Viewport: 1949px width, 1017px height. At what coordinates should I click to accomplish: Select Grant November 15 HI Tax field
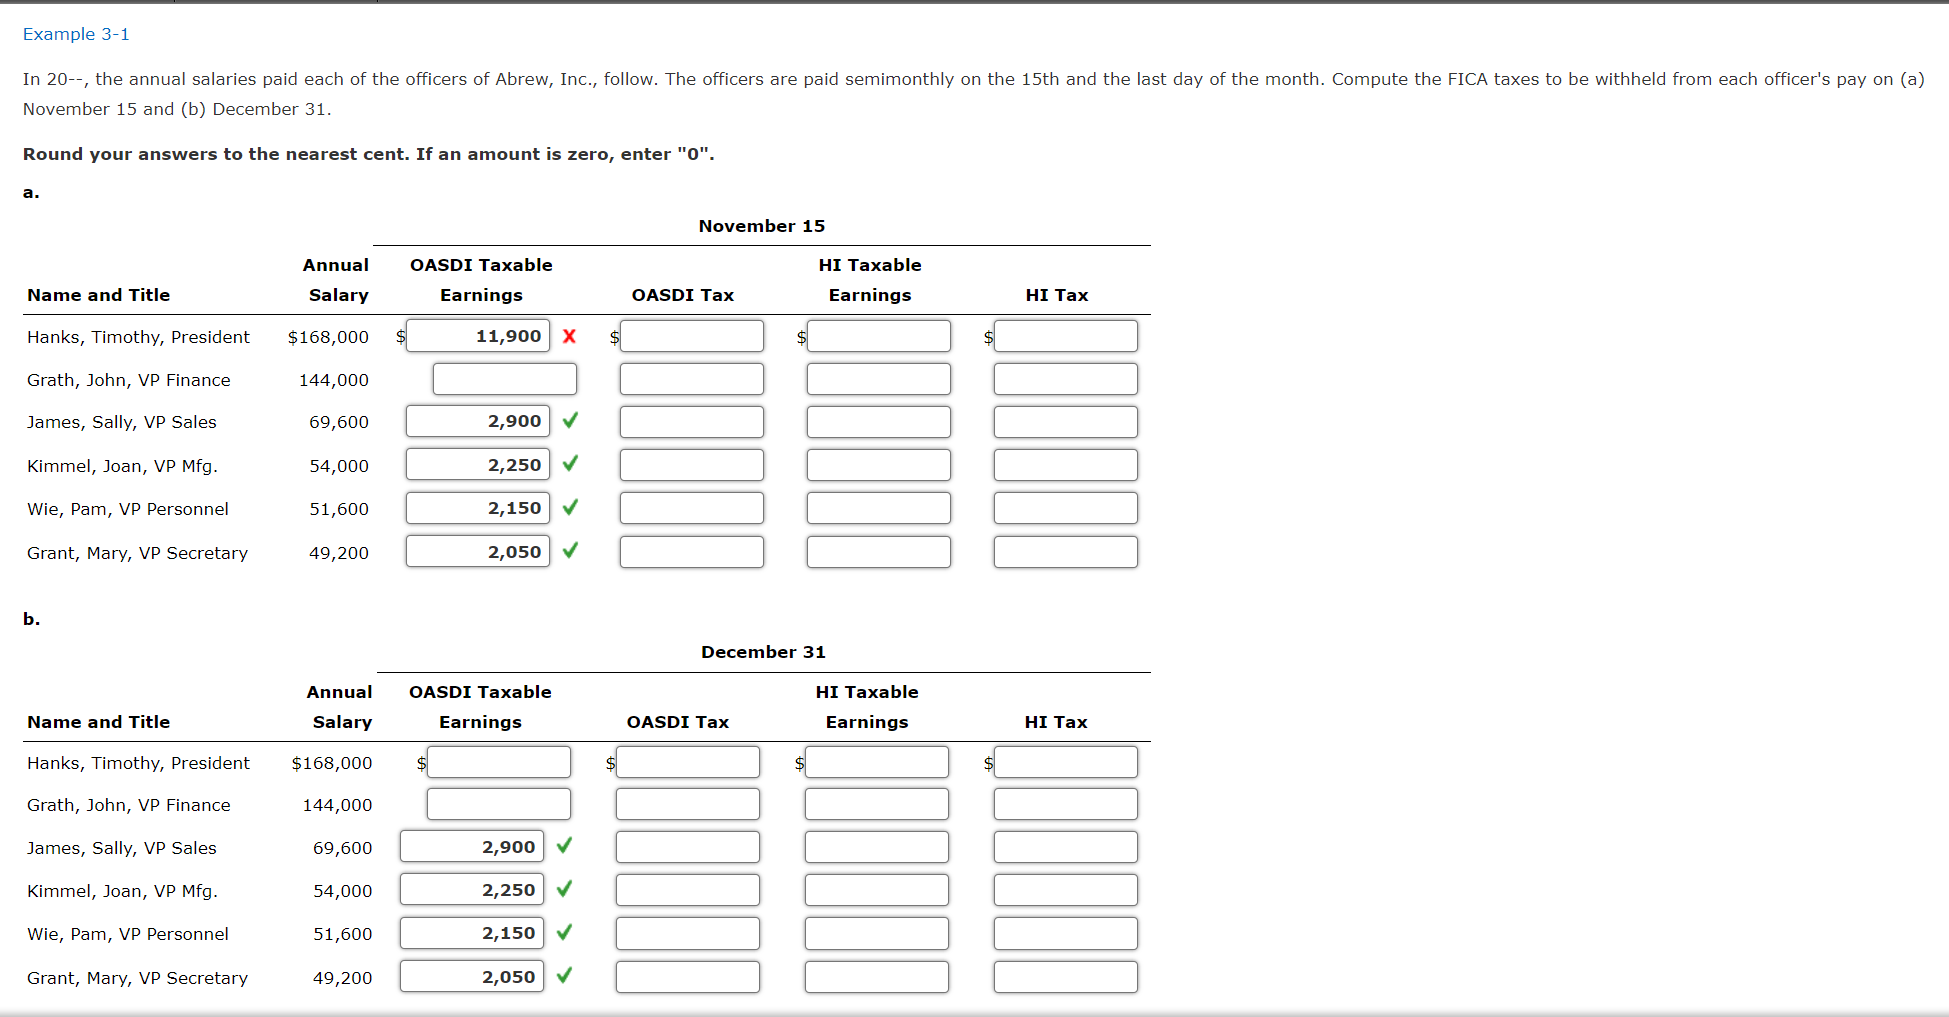tap(1066, 552)
